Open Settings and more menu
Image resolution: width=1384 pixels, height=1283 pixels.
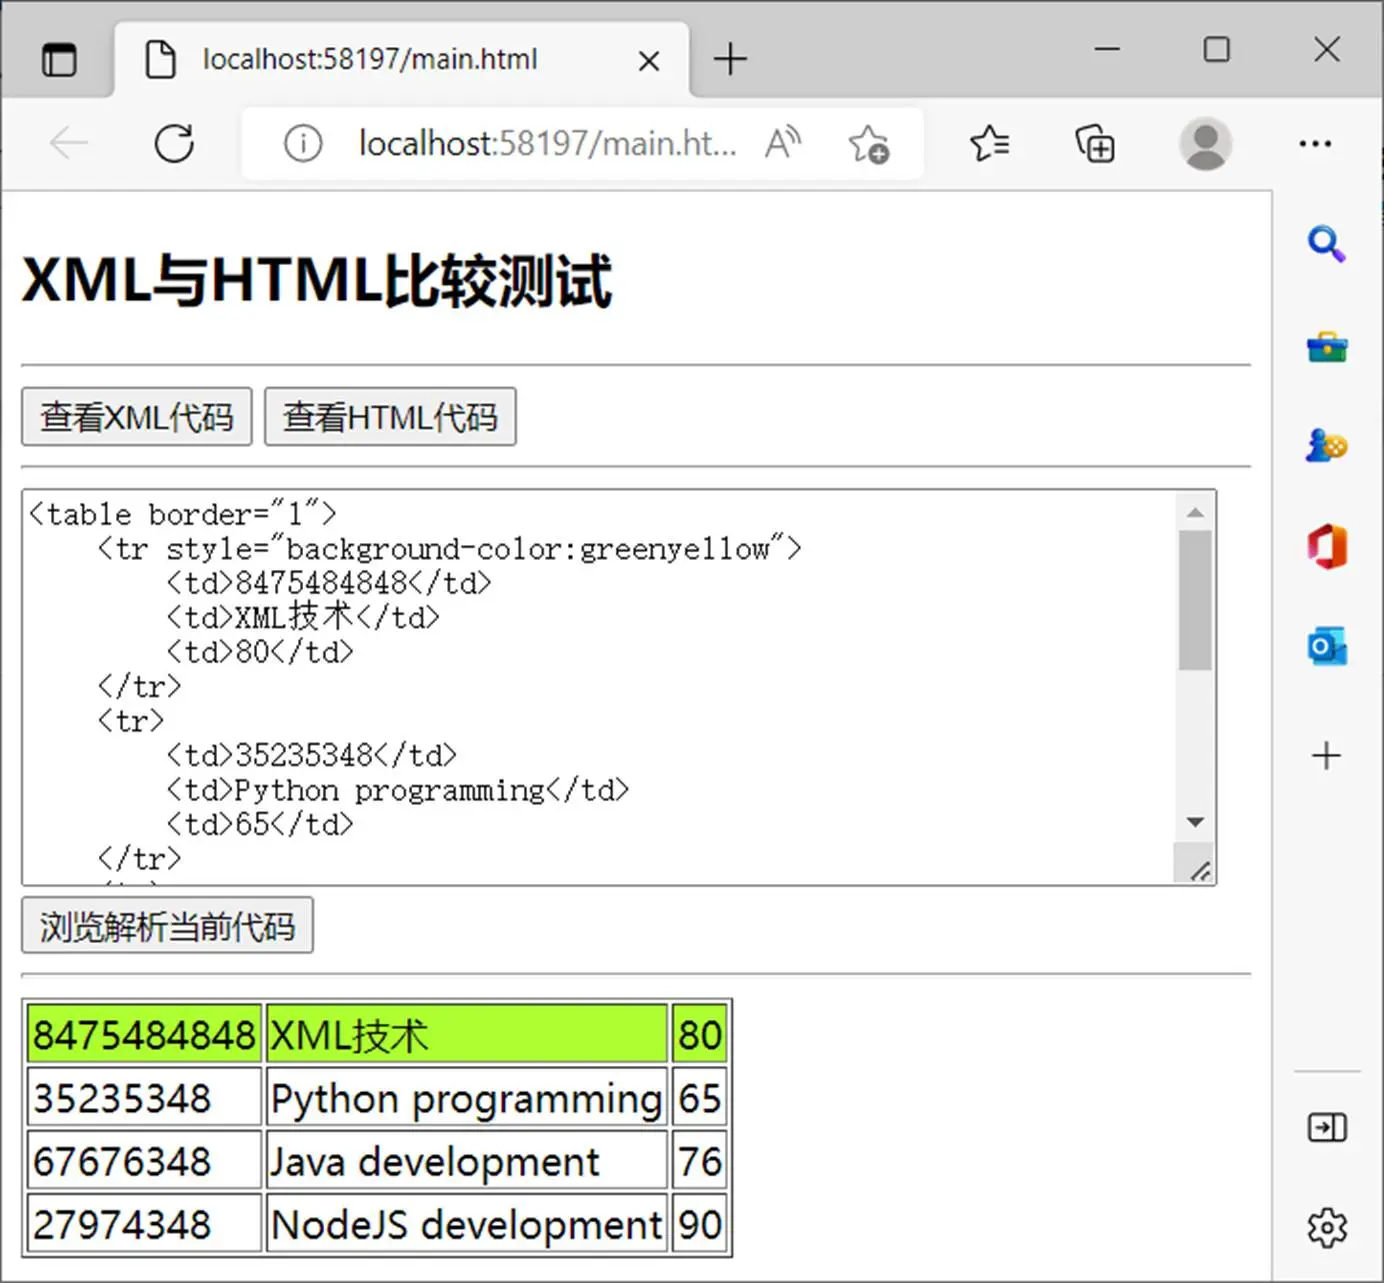[x=1315, y=144]
